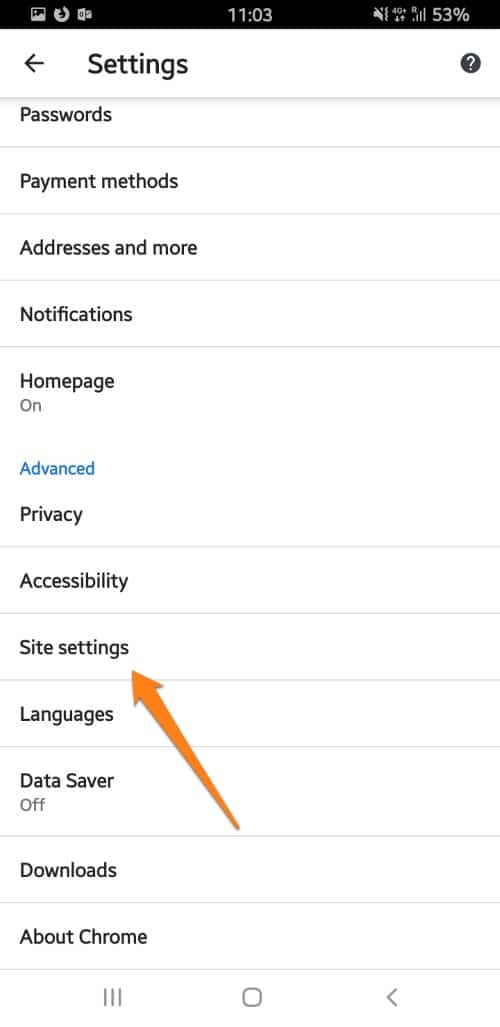Tap the mute vibrate icon in status bar
This screenshot has height=1027, width=500.
pos(381,14)
